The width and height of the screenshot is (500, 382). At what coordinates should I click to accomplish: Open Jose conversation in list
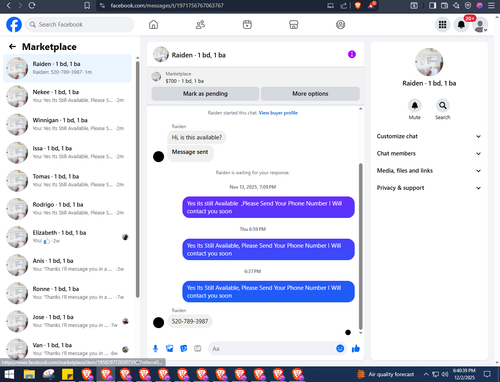68,321
